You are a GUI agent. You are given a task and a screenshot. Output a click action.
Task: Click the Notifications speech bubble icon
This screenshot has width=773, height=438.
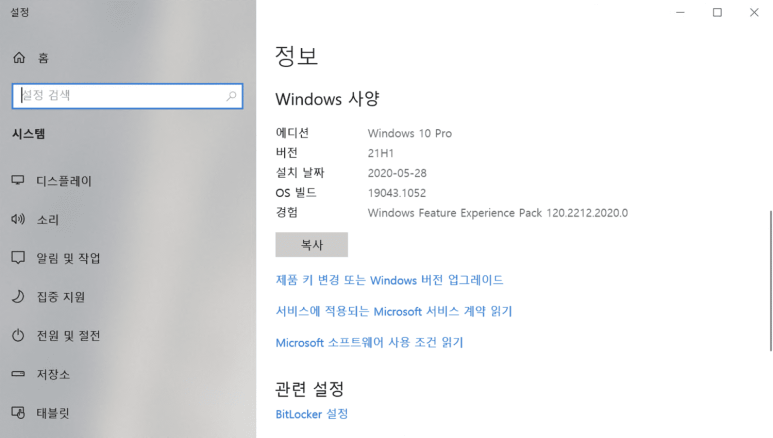18,257
